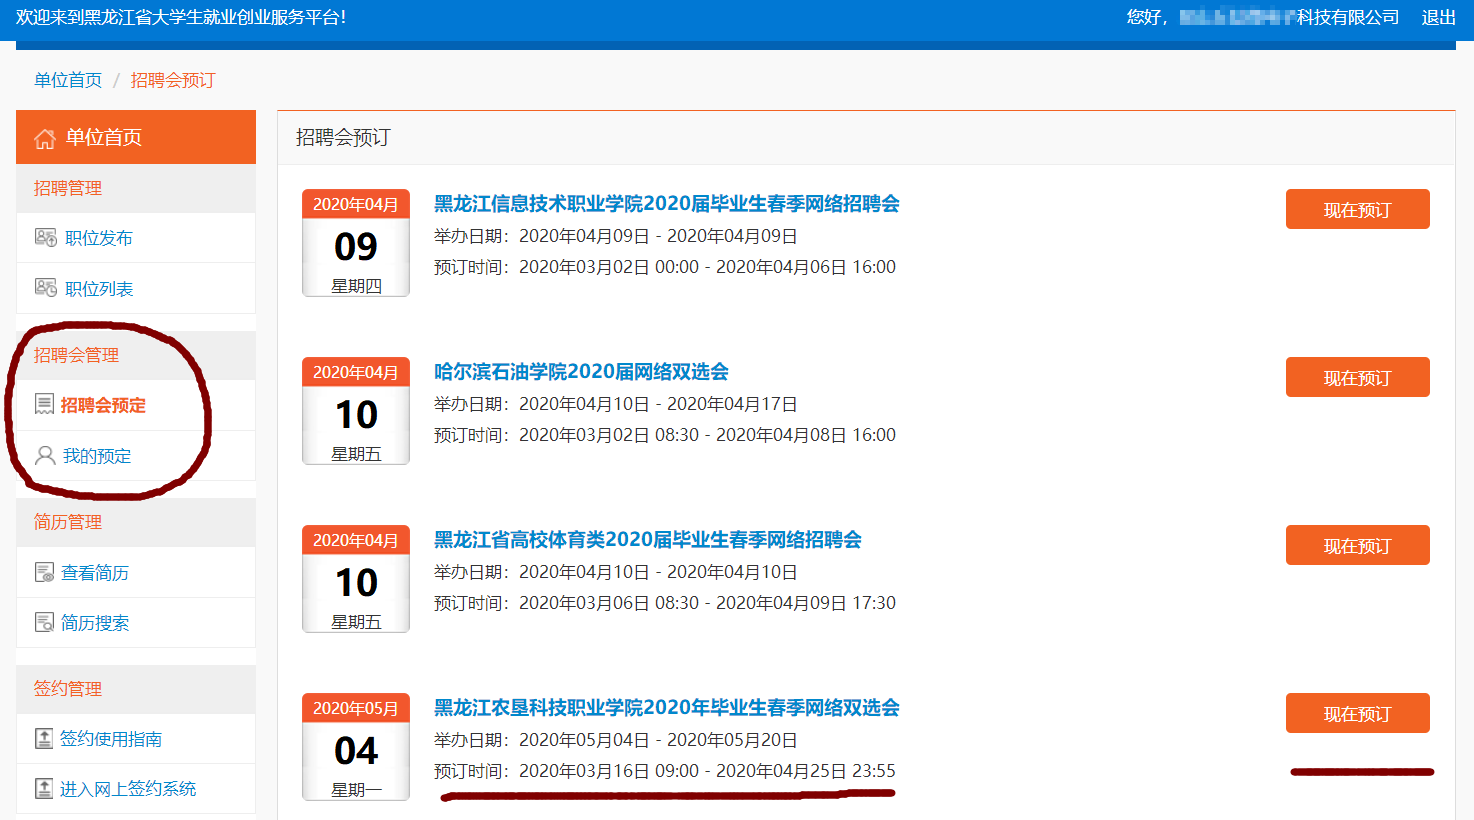Open 哈尔滨石油学院2020届网络双选会 link

tap(581, 372)
